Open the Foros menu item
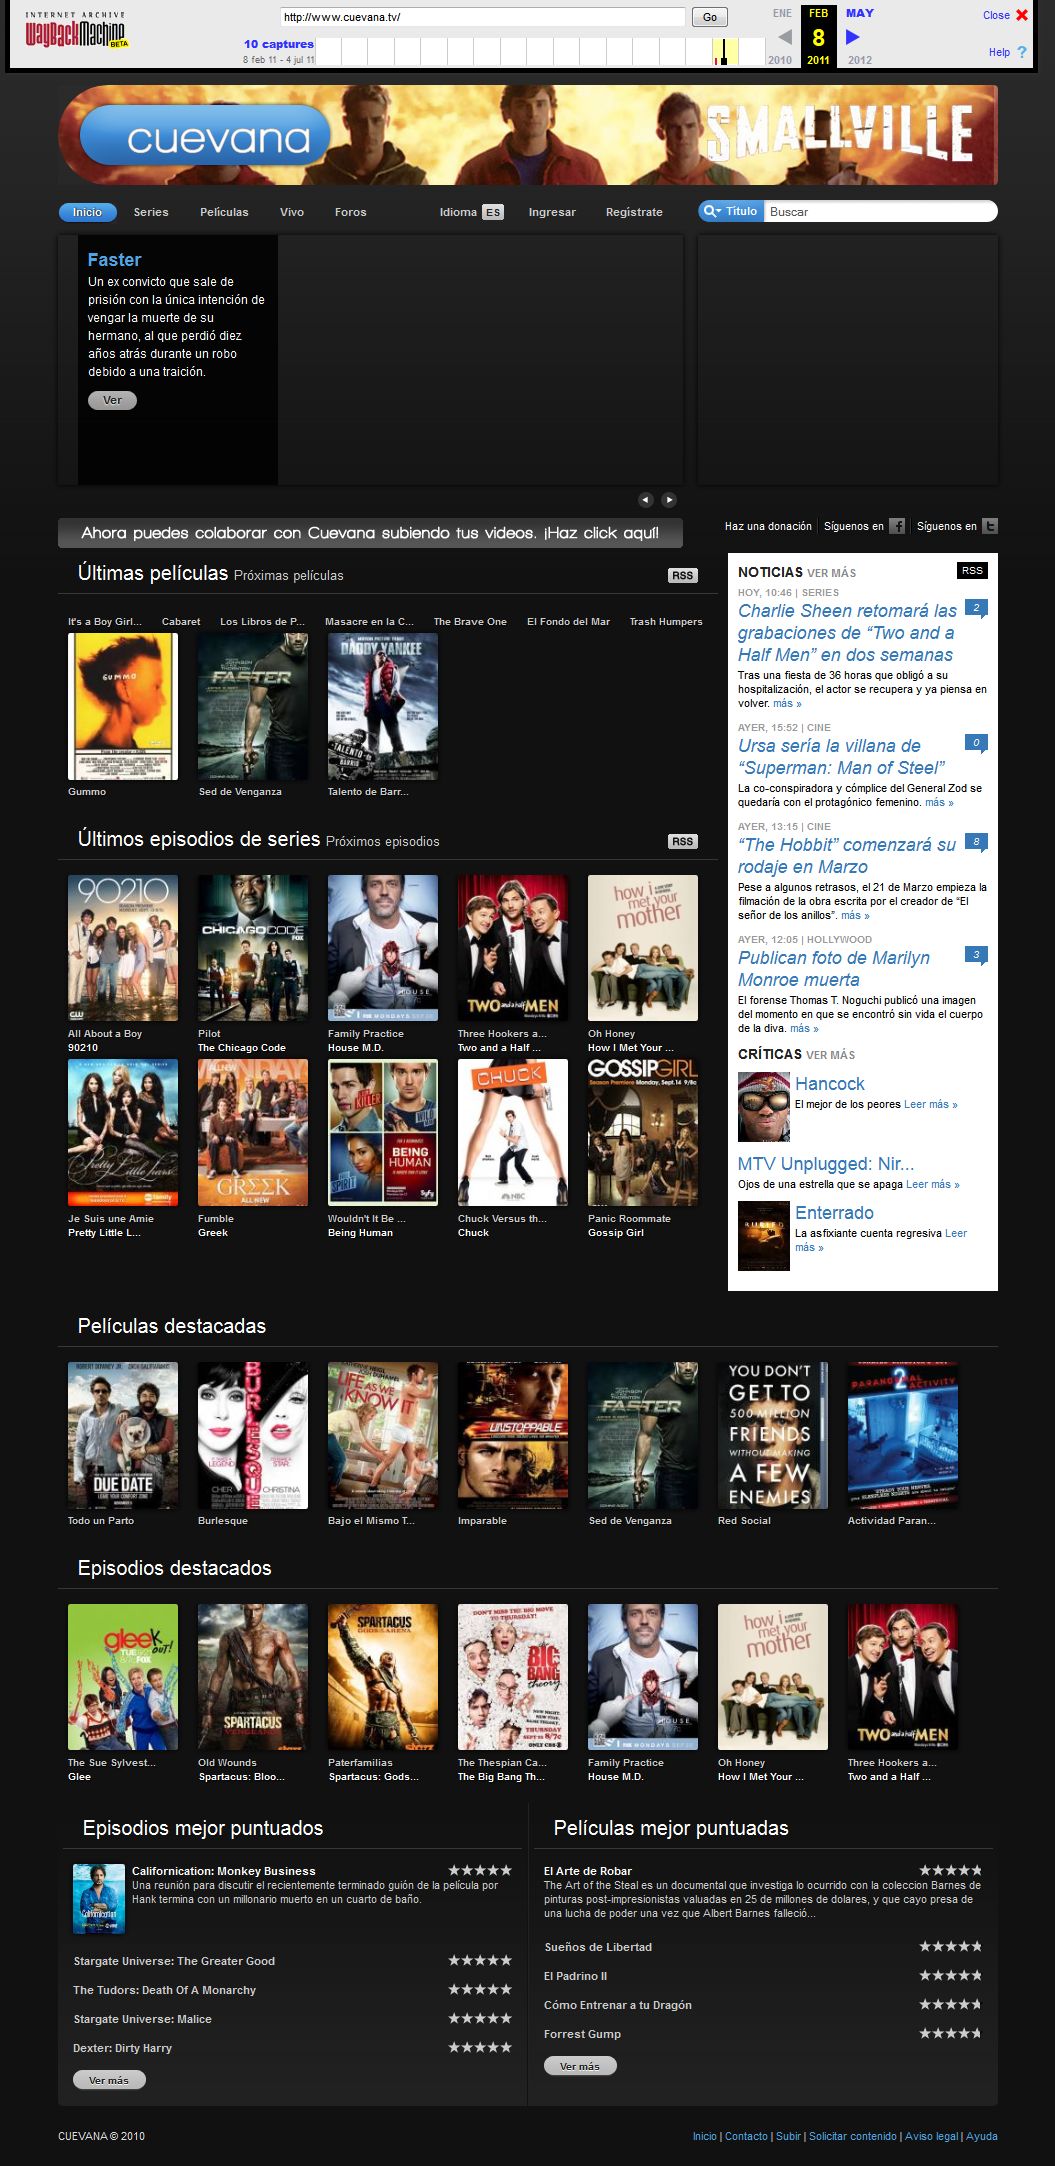The width and height of the screenshot is (1055, 2166). pyautogui.click(x=351, y=212)
